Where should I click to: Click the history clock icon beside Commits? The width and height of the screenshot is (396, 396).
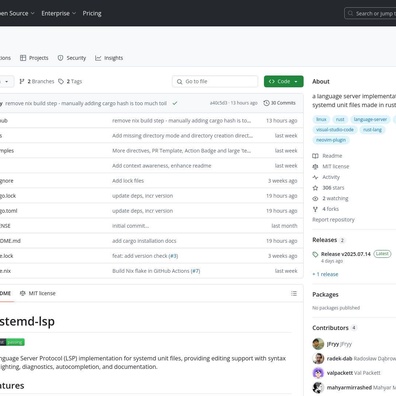tap(266, 103)
